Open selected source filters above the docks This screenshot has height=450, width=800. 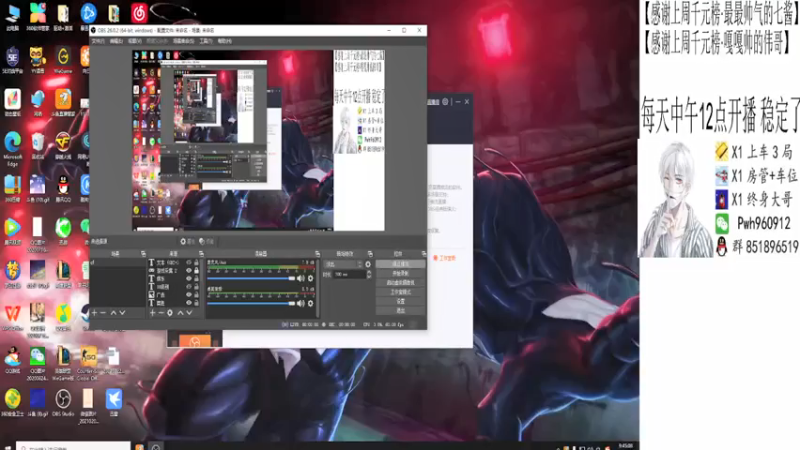pyautogui.click(x=206, y=241)
